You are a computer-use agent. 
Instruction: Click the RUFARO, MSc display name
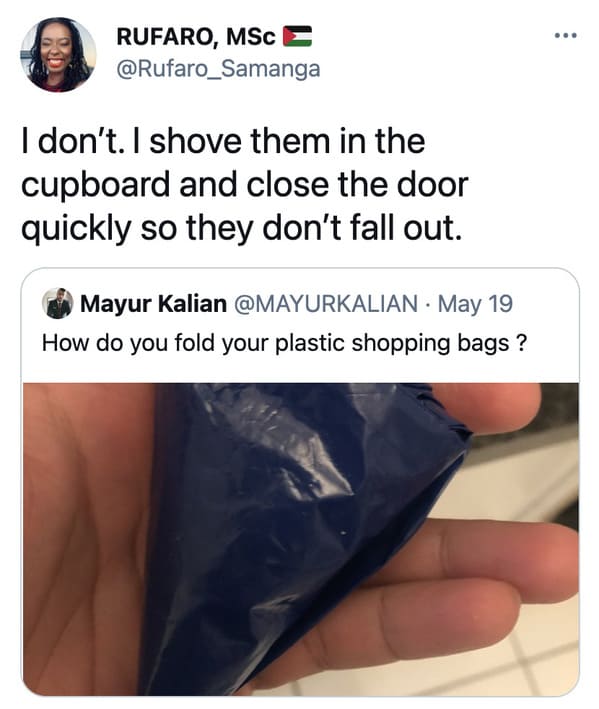click(x=196, y=37)
